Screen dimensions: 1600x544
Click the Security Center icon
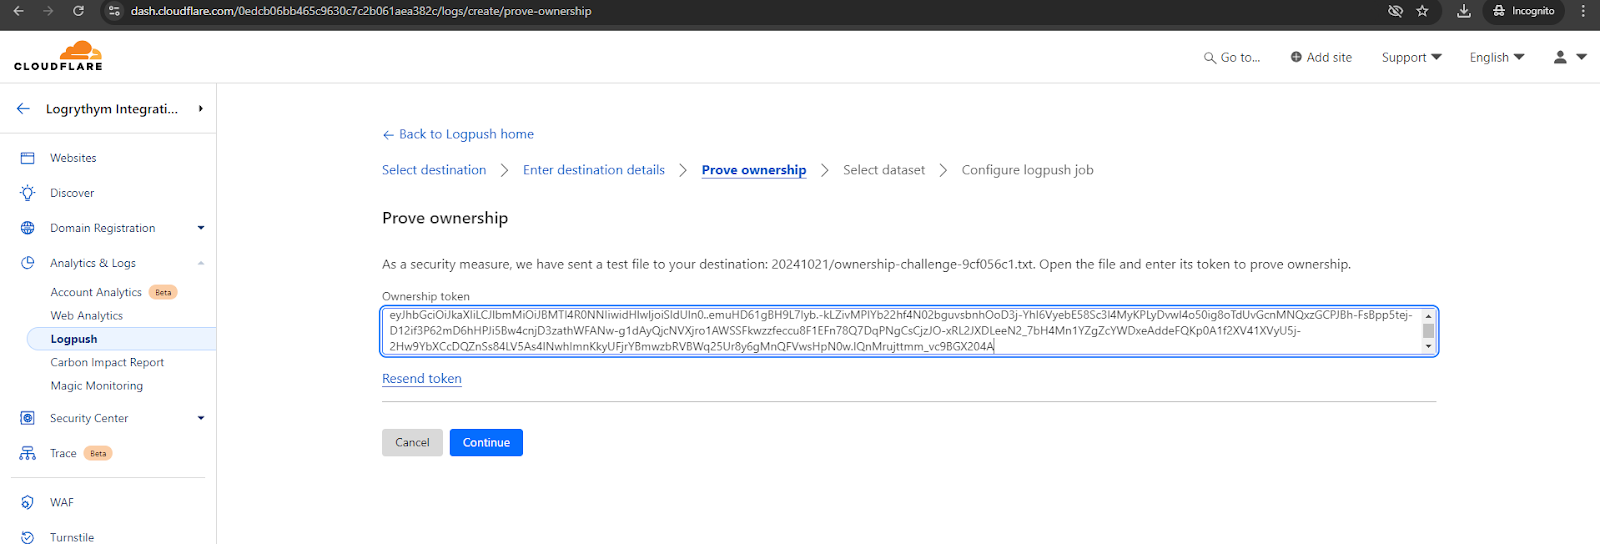27,418
